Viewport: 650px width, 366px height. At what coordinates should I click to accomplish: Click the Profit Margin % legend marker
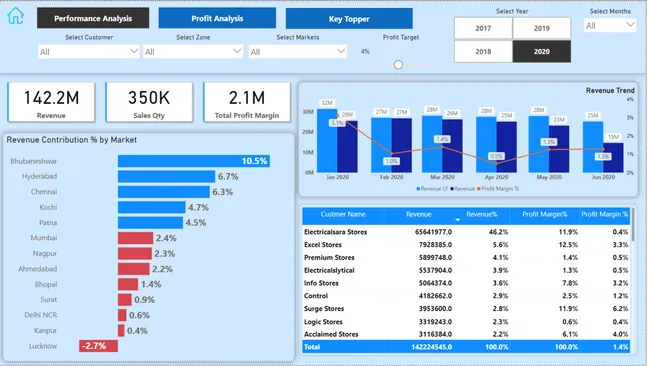[x=479, y=189]
